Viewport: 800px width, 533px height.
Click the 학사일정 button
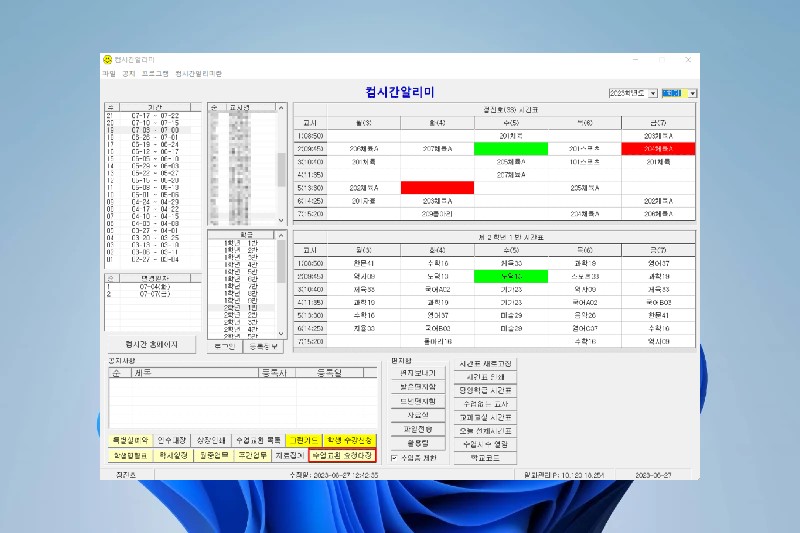click(173, 455)
